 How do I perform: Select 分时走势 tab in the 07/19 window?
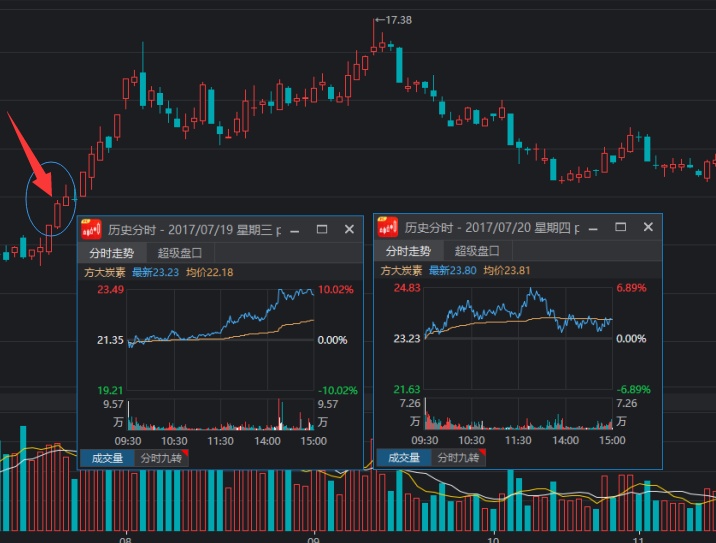[x=111, y=252]
